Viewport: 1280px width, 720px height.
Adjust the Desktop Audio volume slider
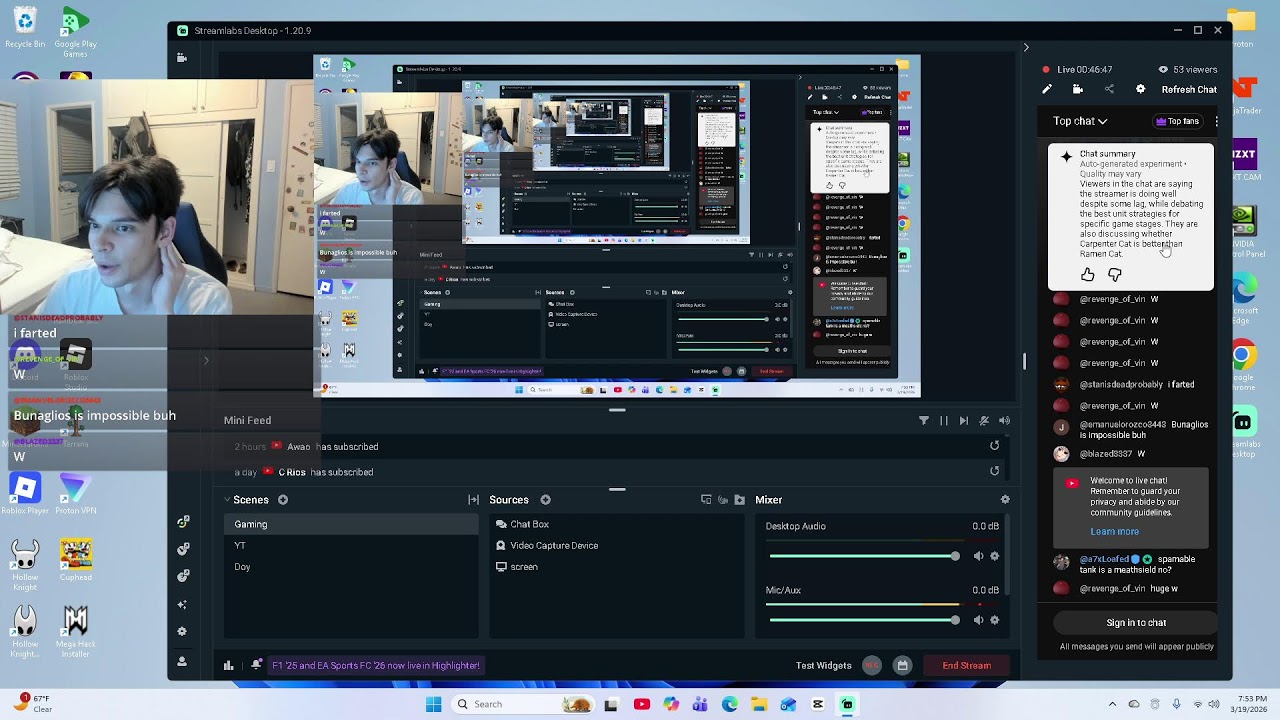864,556
